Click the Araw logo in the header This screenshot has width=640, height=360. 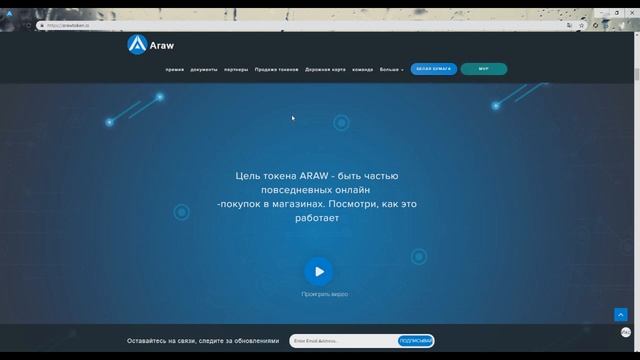coord(151,44)
